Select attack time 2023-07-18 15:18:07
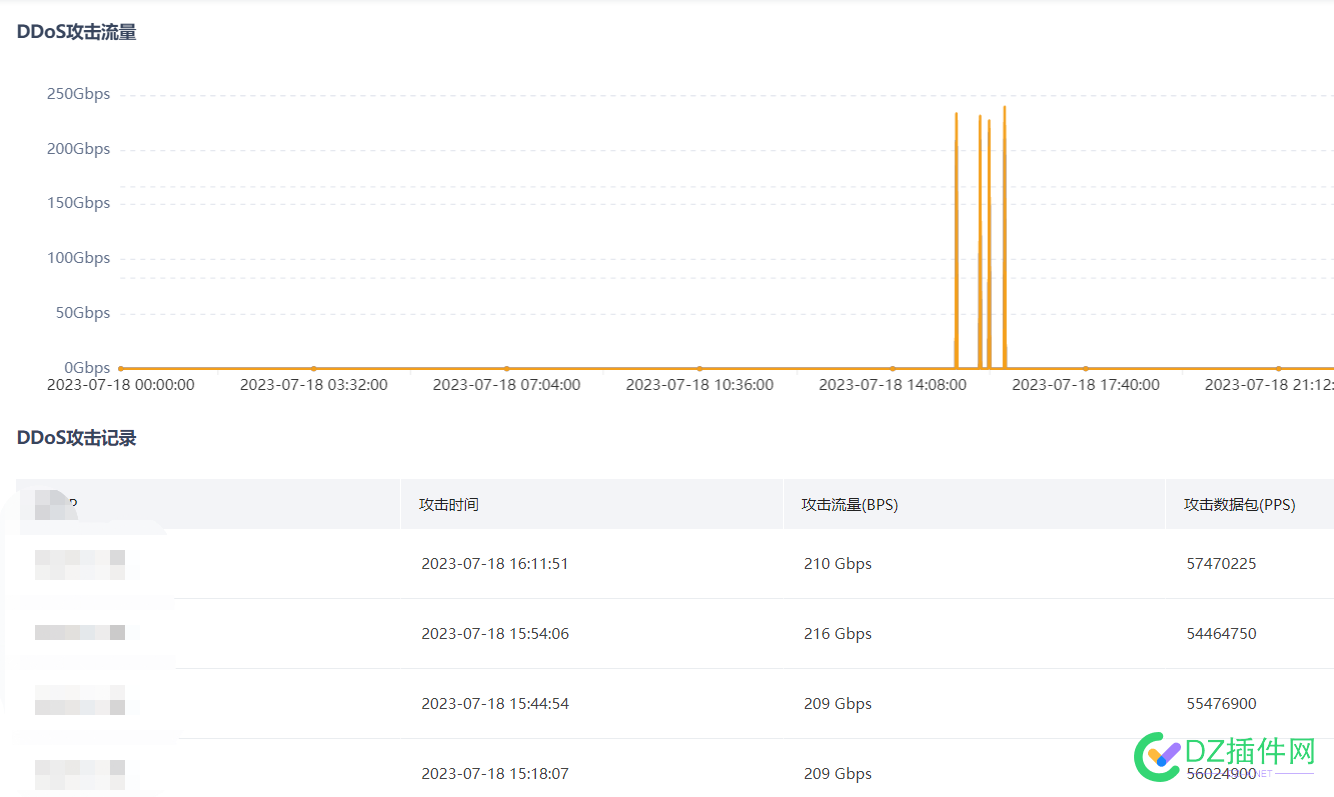The image size is (1334, 797). tap(495, 774)
